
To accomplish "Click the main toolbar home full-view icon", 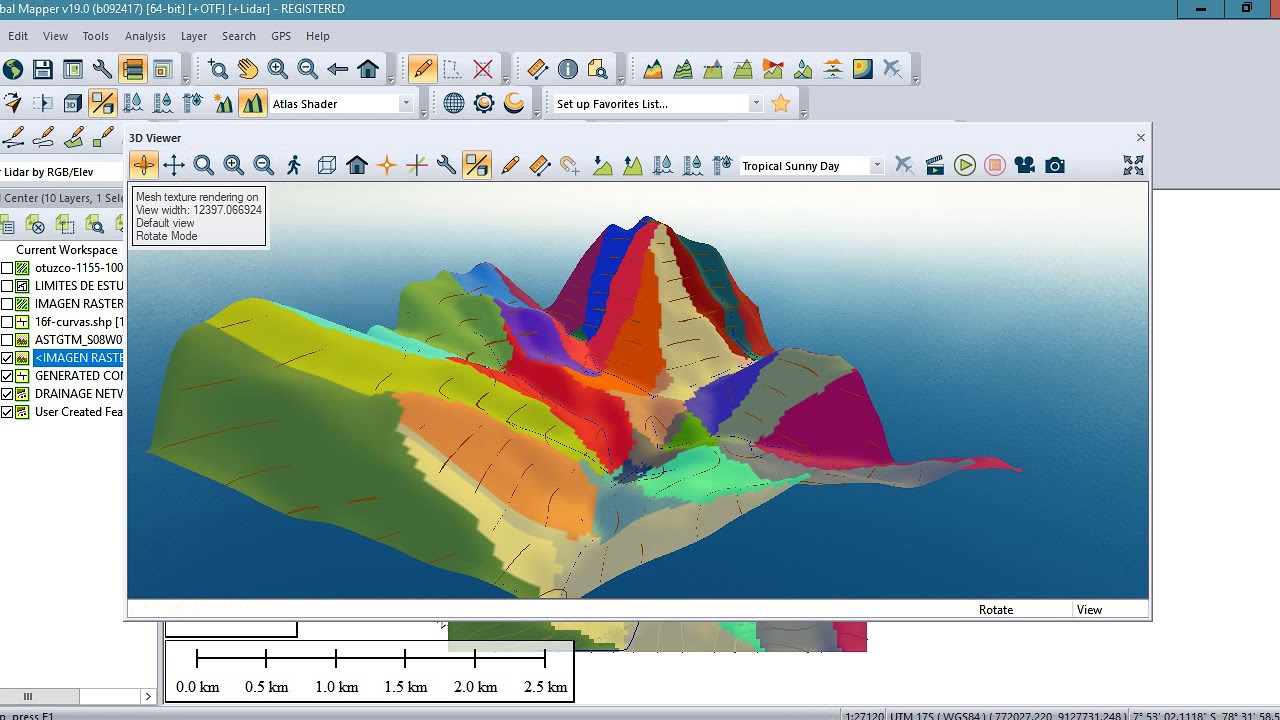I will pyautogui.click(x=368, y=69).
